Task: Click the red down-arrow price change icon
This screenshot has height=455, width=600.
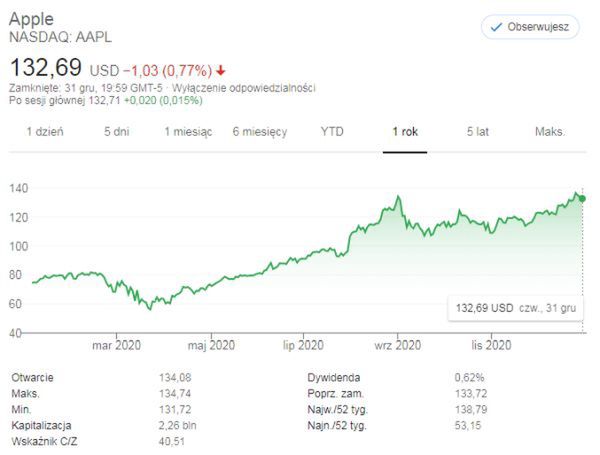Action: pyautogui.click(x=220, y=70)
